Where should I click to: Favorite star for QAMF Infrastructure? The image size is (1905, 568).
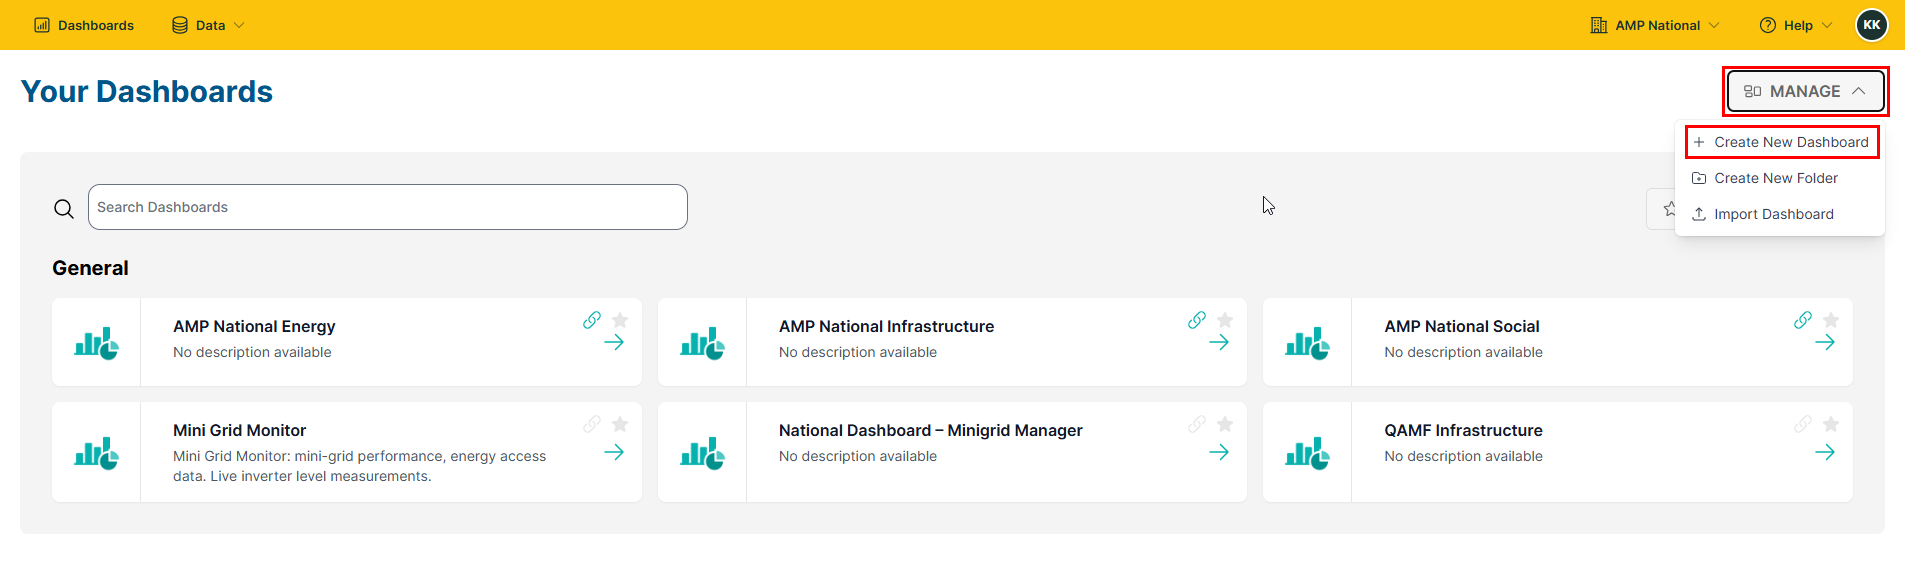pyautogui.click(x=1831, y=424)
